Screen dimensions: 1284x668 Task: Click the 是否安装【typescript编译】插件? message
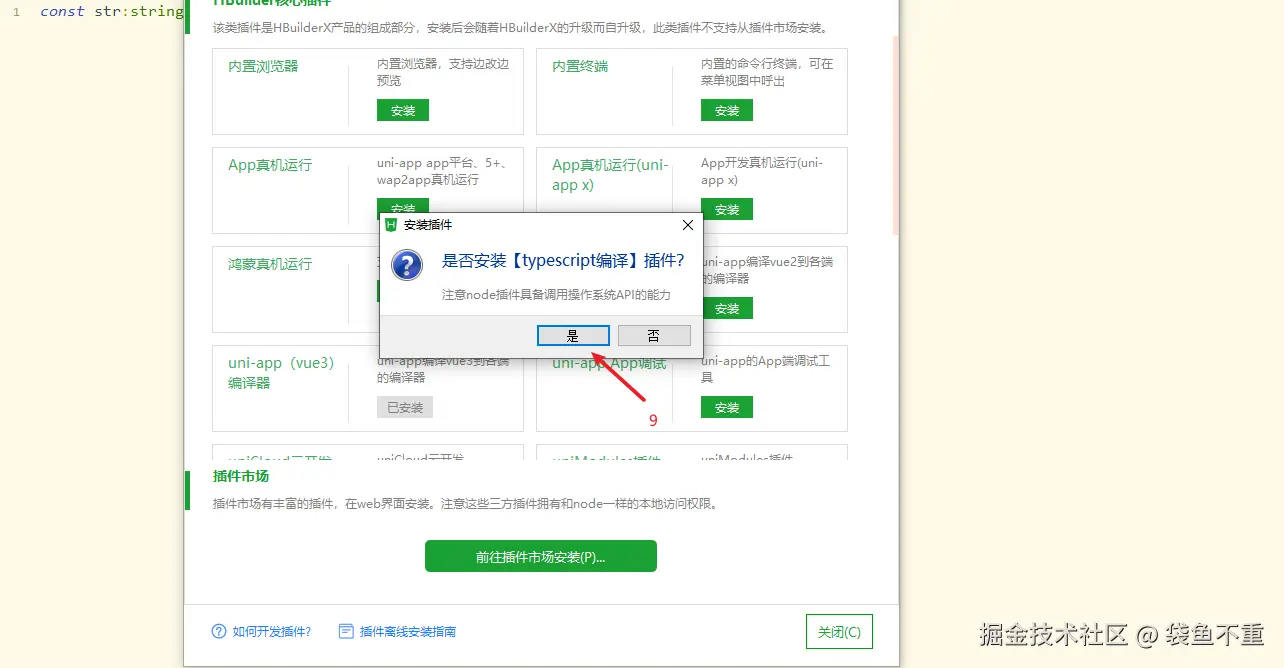click(563, 260)
